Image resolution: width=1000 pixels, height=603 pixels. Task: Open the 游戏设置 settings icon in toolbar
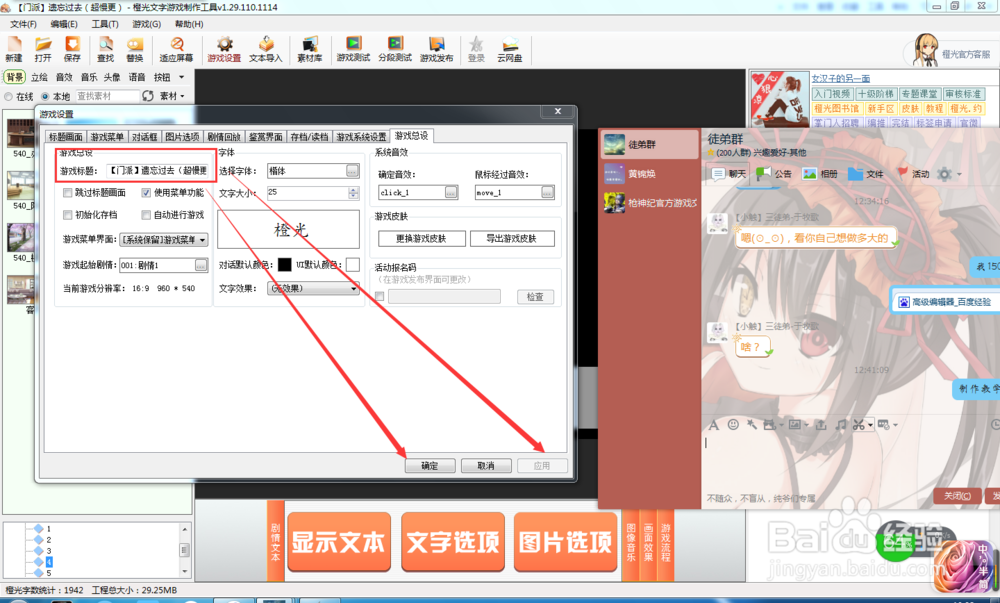click(x=223, y=48)
